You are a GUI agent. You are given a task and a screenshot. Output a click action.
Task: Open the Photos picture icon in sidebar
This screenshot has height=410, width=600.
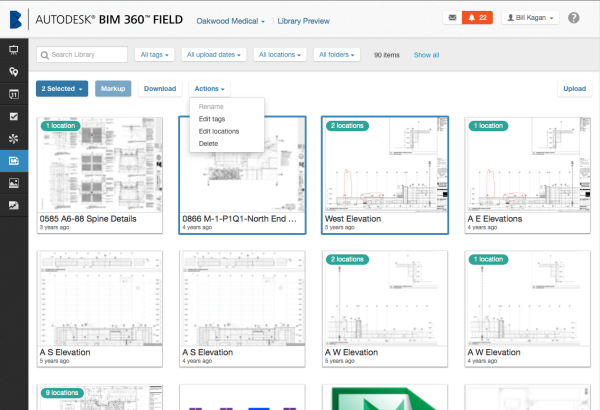(x=14, y=183)
